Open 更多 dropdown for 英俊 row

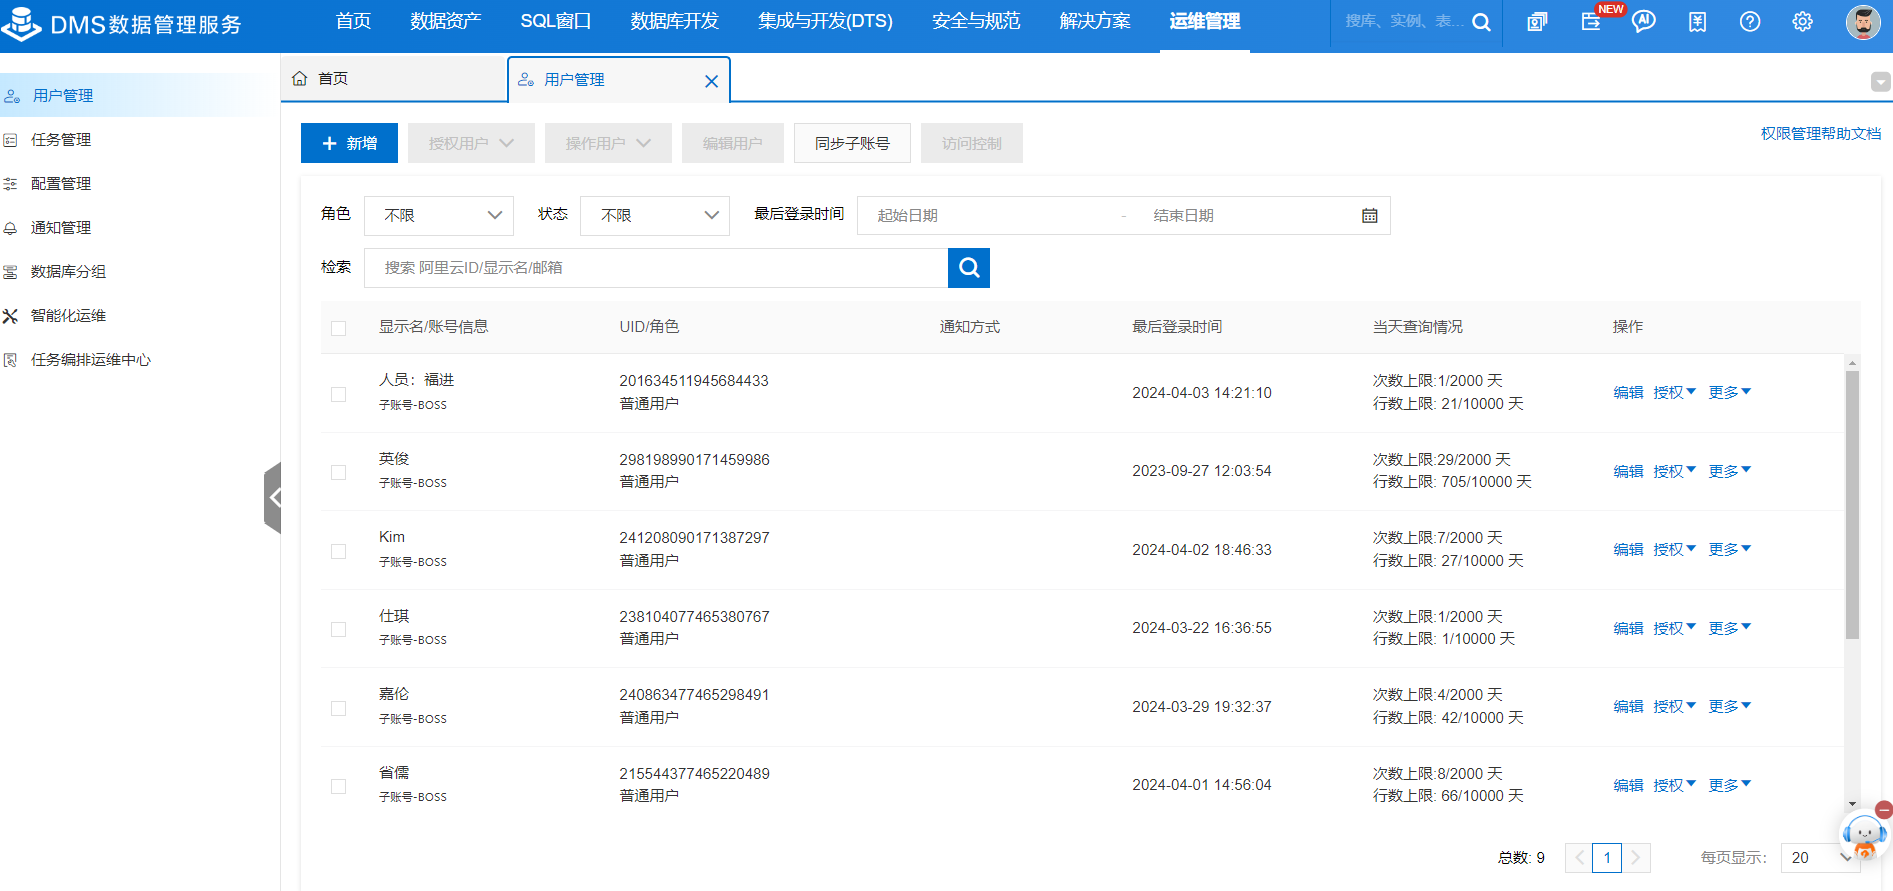click(x=1730, y=471)
